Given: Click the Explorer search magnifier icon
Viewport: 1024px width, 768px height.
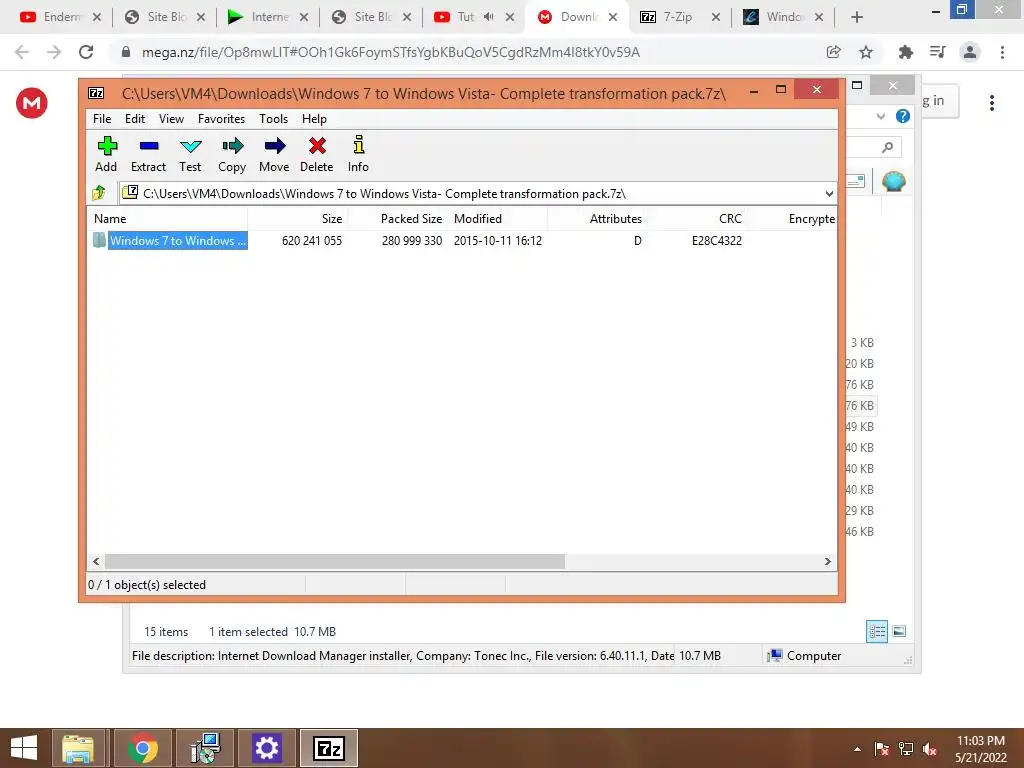Looking at the screenshot, I should (887, 148).
